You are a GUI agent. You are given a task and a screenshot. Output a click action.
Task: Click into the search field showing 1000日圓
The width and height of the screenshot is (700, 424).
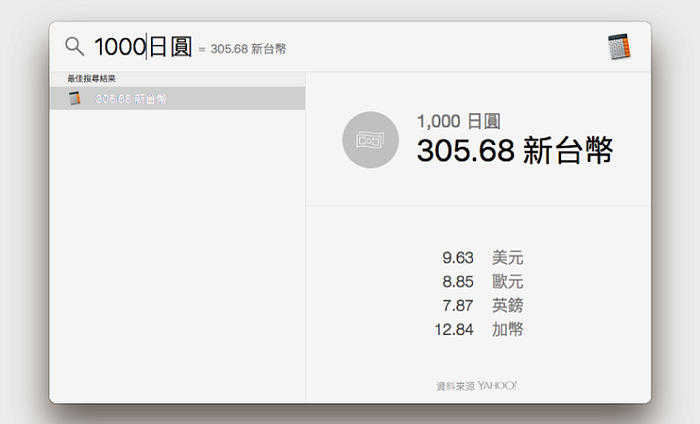143,46
